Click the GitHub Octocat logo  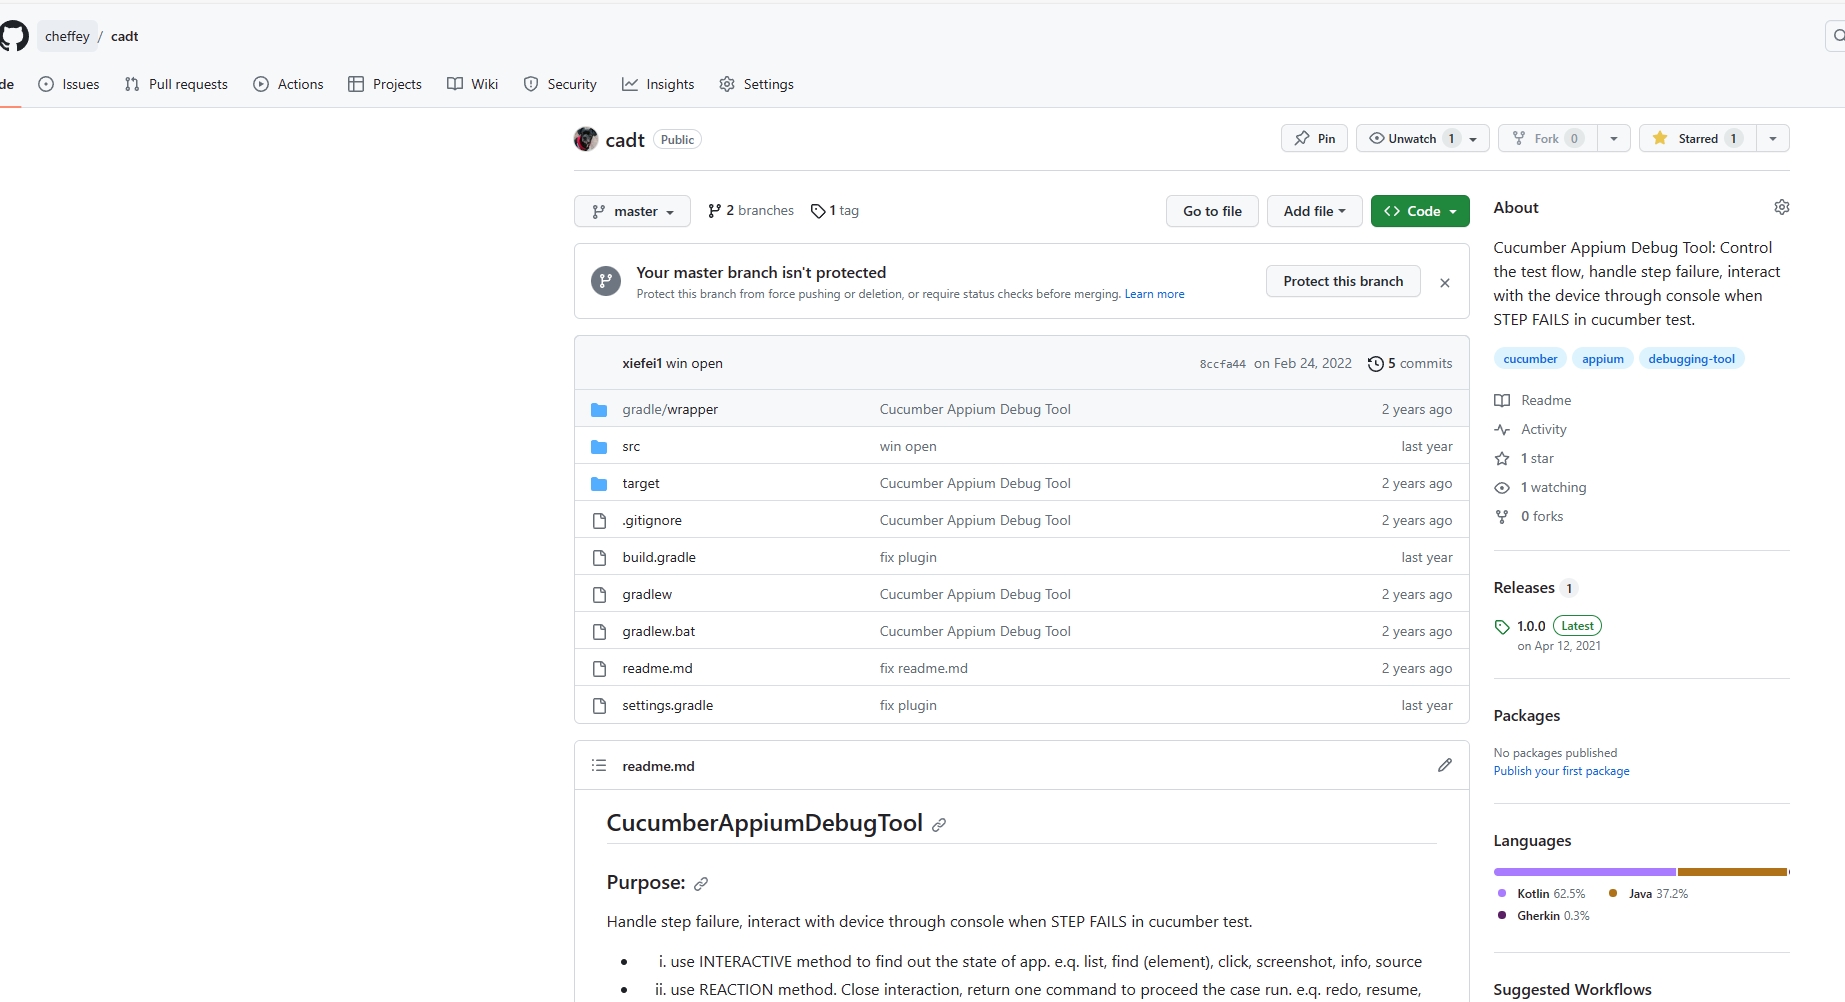pyautogui.click(x=14, y=36)
